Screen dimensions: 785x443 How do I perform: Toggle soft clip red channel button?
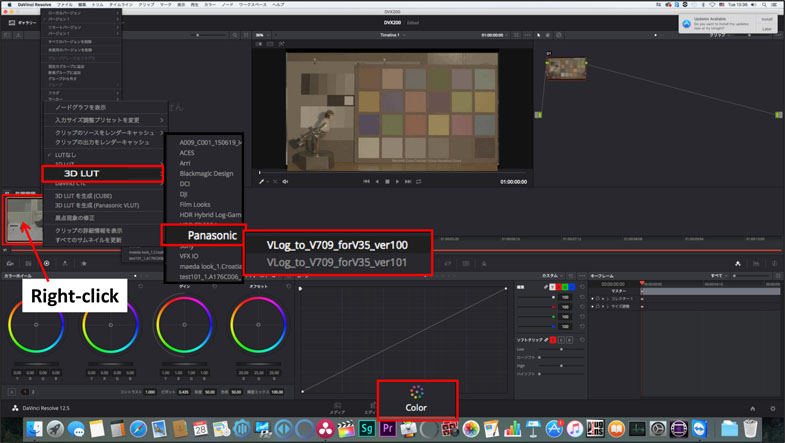[x=553, y=340]
